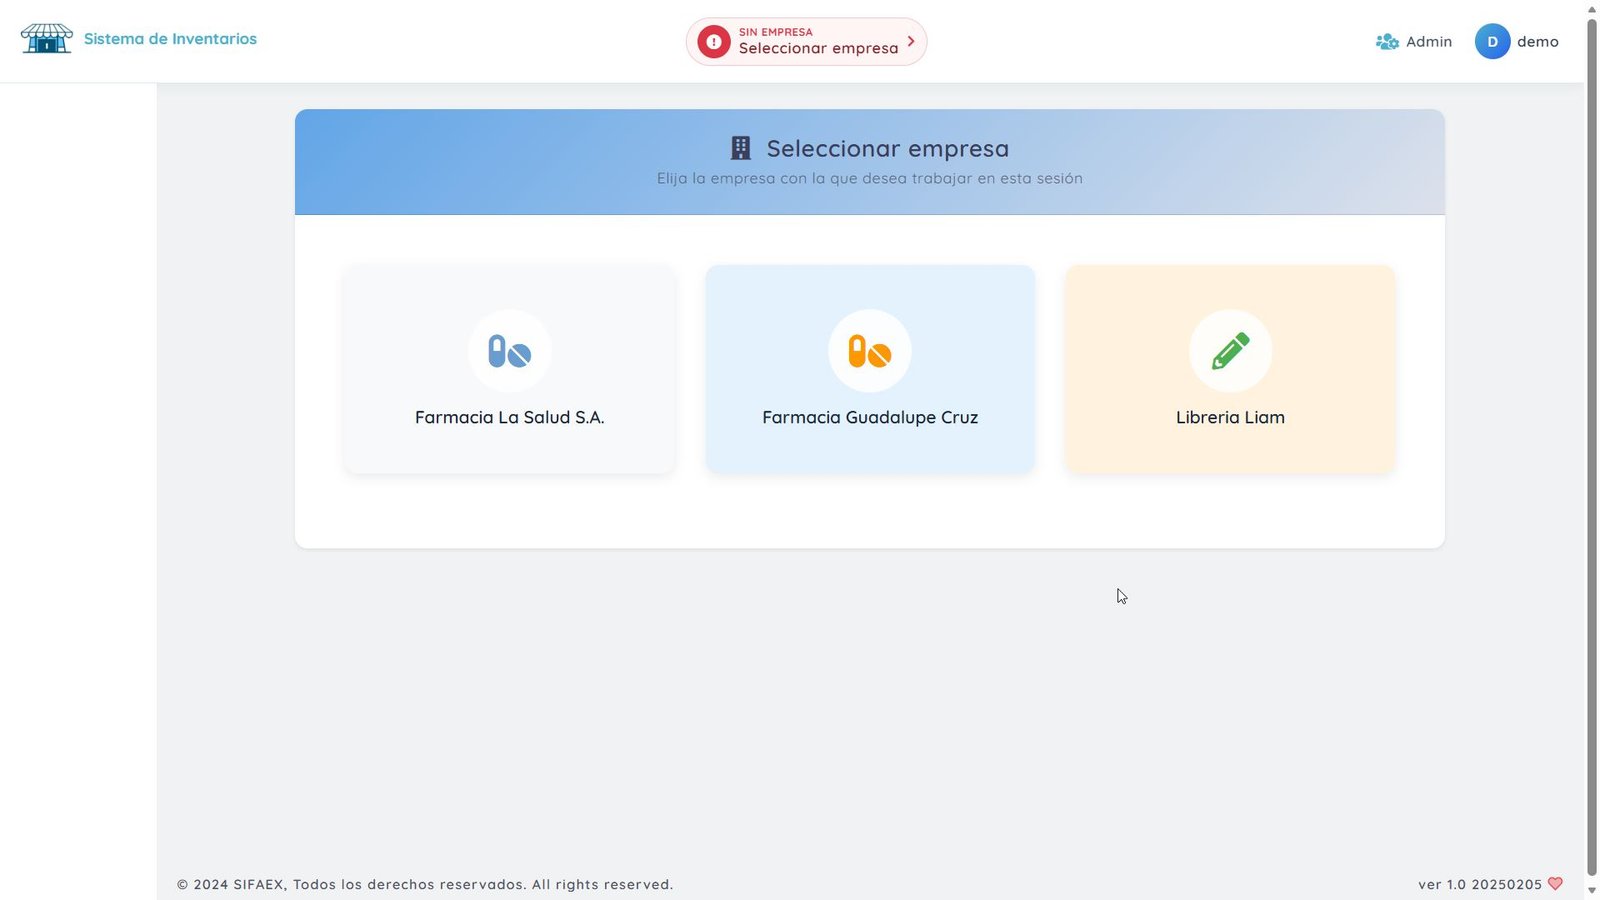1600x900 pixels.
Task: Open the demo user menu
Action: [1517, 42]
